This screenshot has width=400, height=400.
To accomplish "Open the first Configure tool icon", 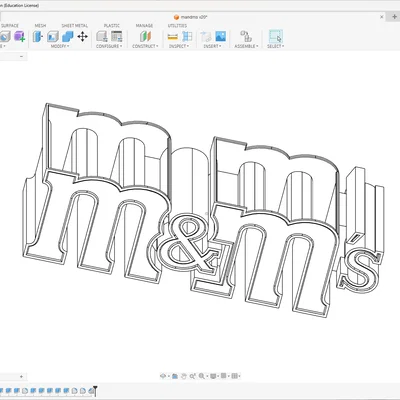I will pos(102,36).
